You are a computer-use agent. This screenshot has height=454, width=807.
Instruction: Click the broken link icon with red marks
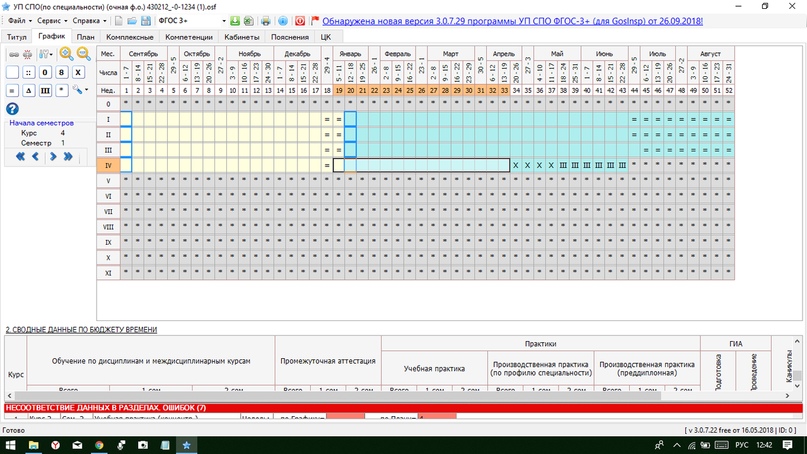click(27, 54)
